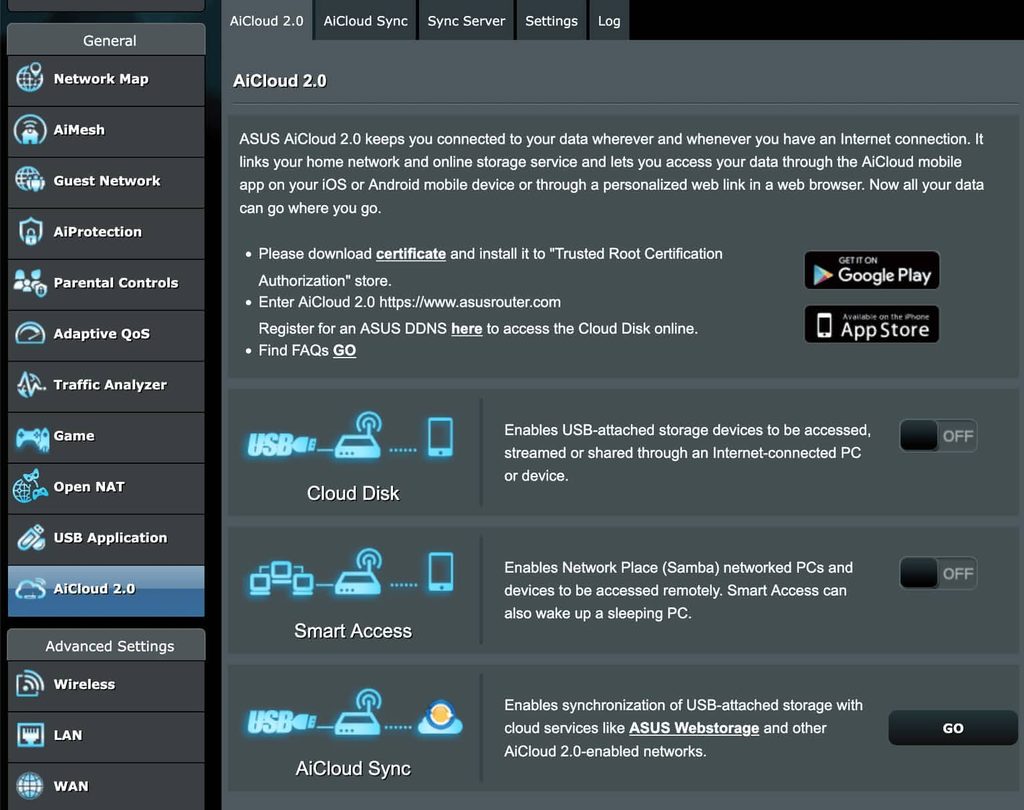This screenshot has height=810, width=1024.
Task: Switch to the AiCloud 2.0 tab
Action: click(266, 20)
